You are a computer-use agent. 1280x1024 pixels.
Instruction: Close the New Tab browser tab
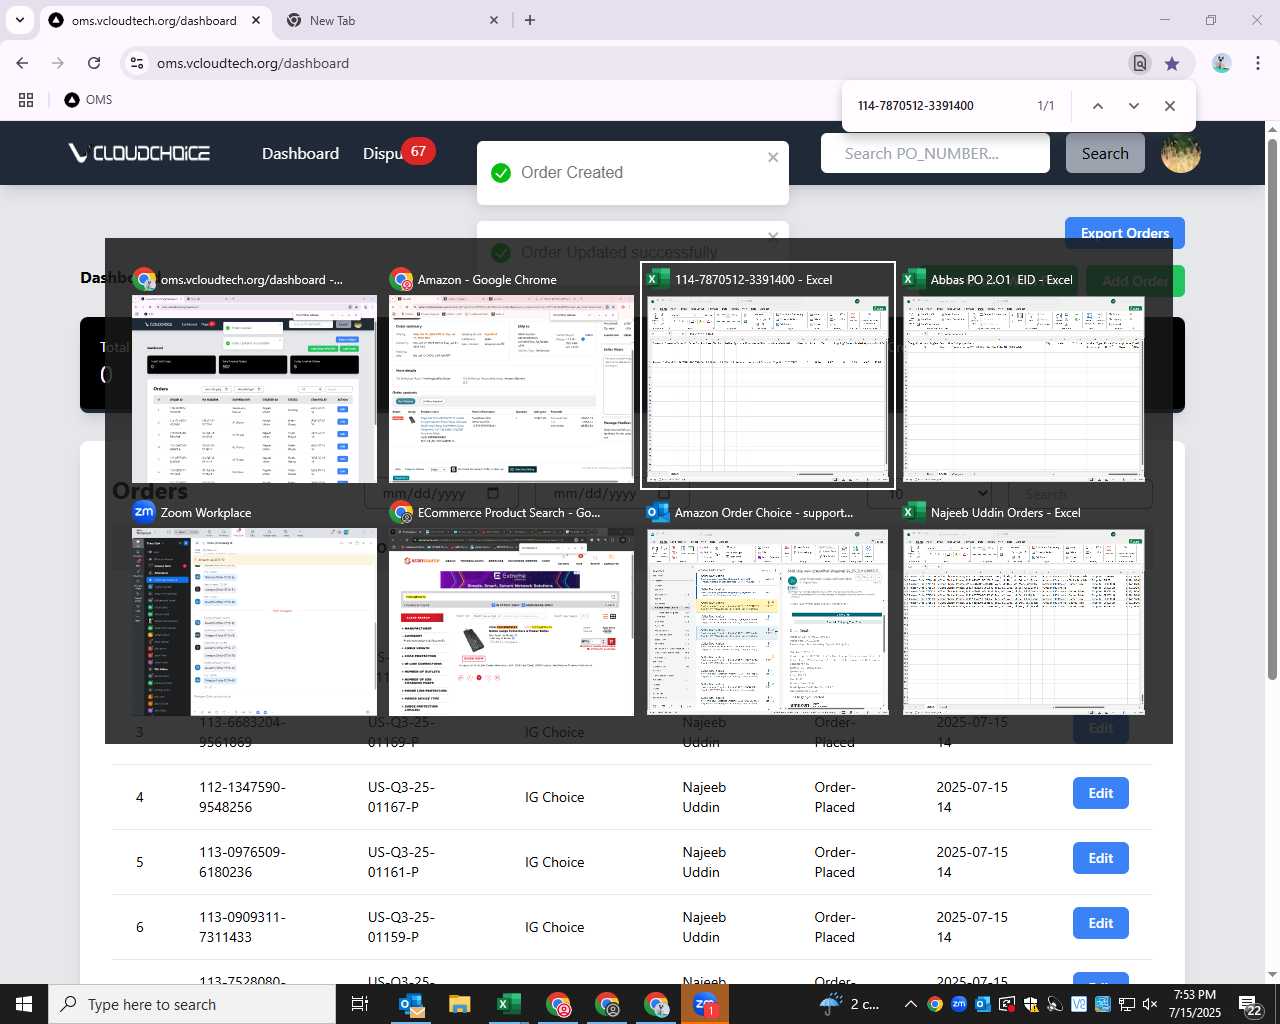pos(494,20)
